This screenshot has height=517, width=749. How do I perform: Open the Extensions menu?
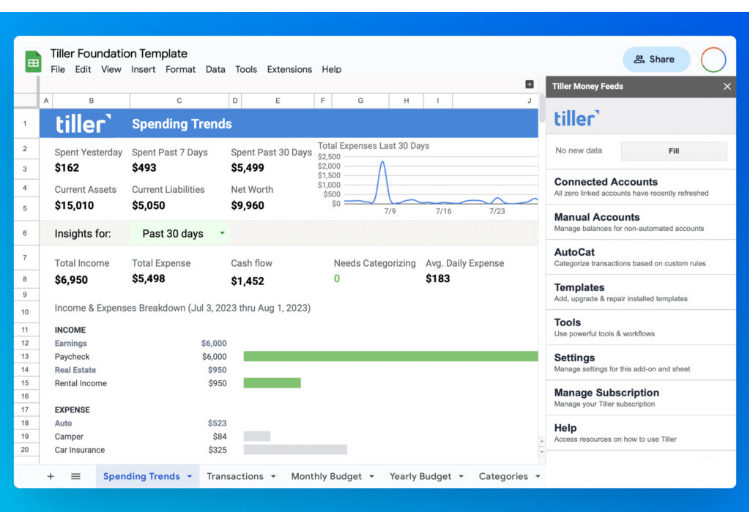tap(289, 70)
